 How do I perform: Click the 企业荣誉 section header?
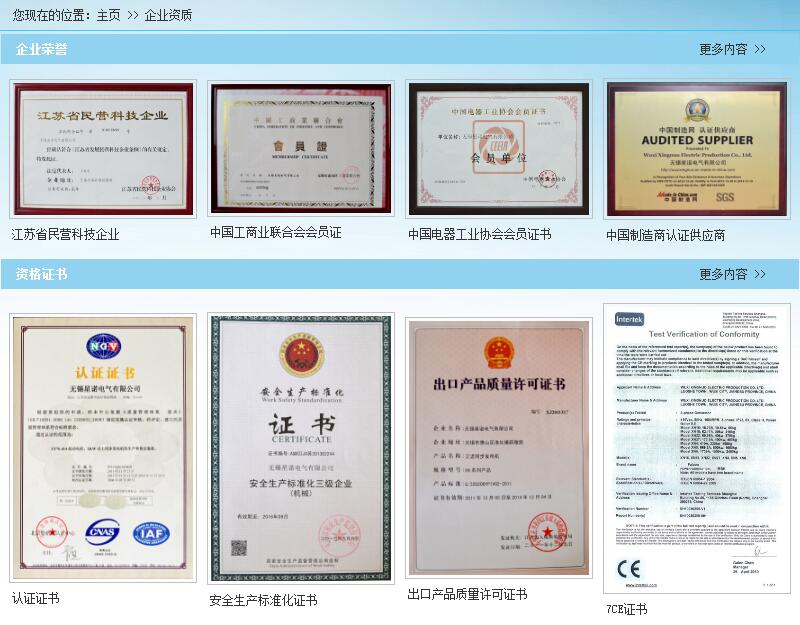42,49
